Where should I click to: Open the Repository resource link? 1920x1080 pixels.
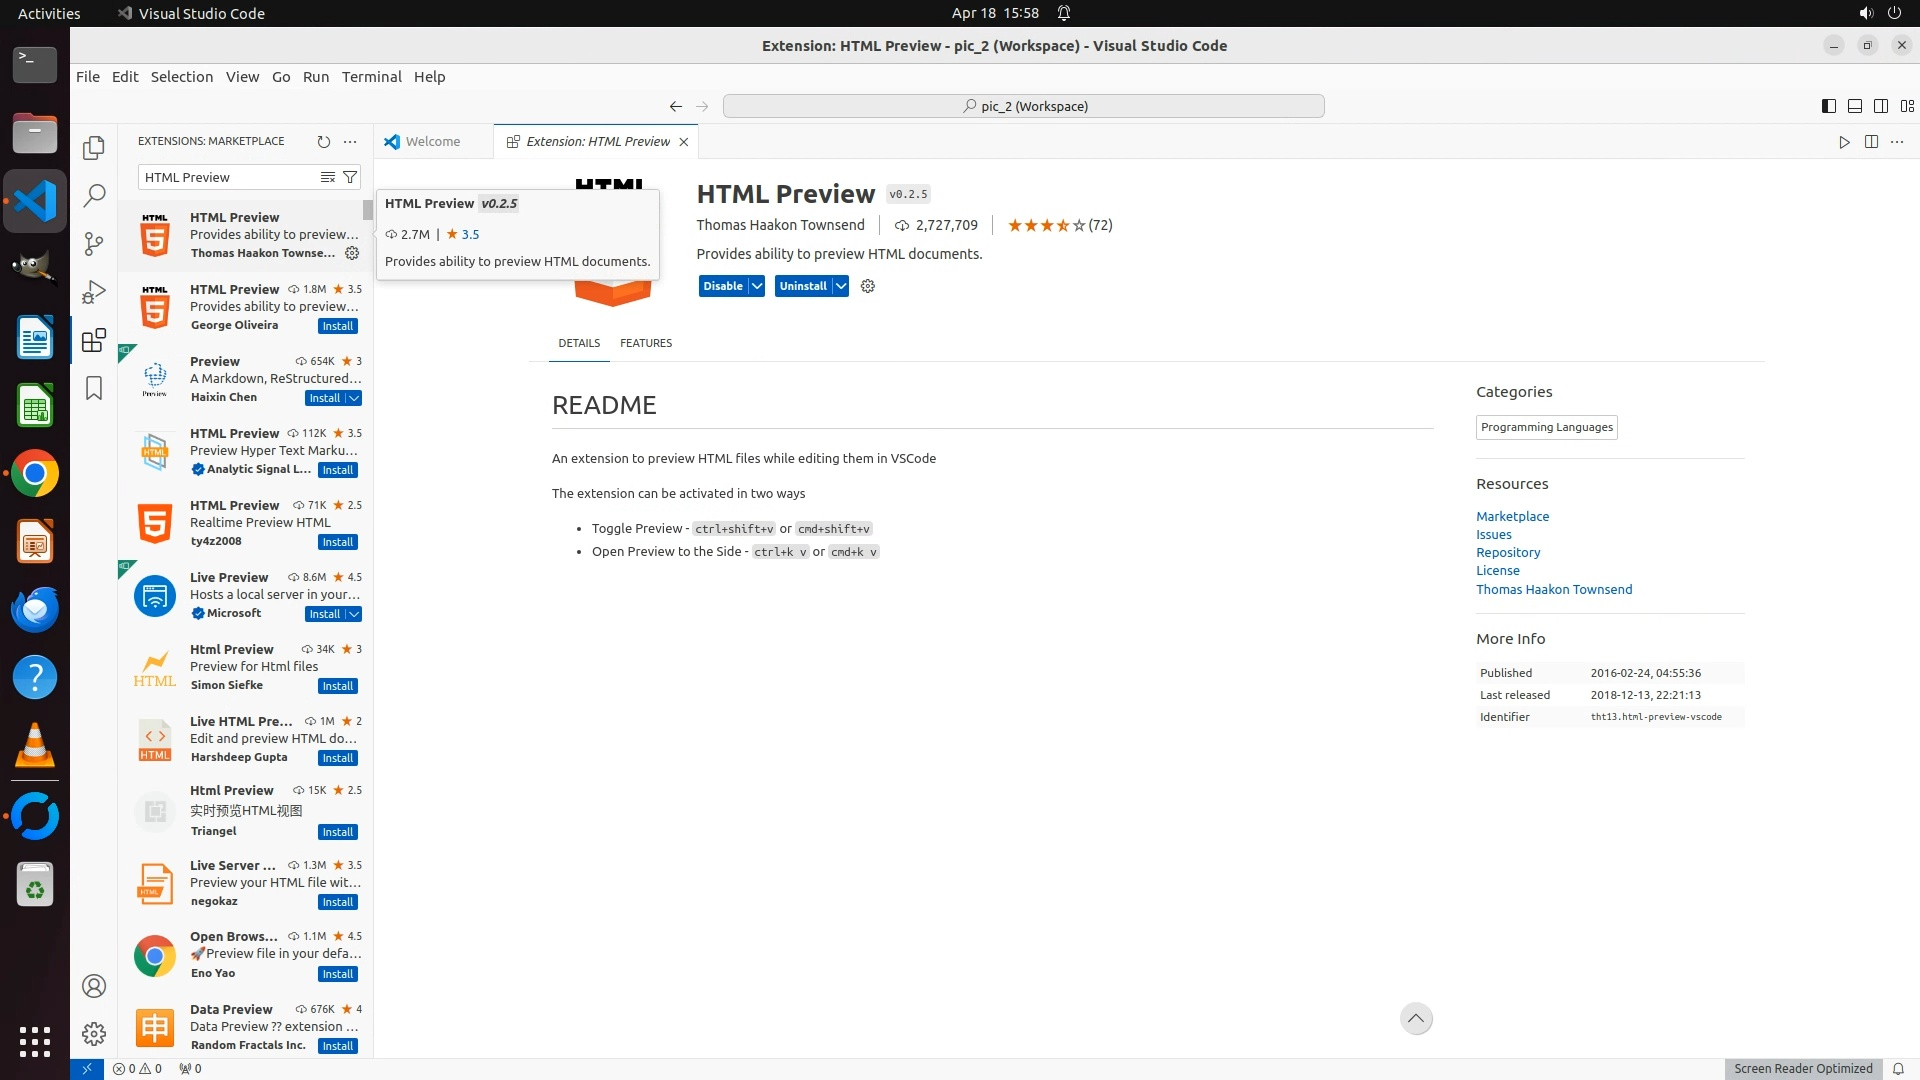(1507, 552)
